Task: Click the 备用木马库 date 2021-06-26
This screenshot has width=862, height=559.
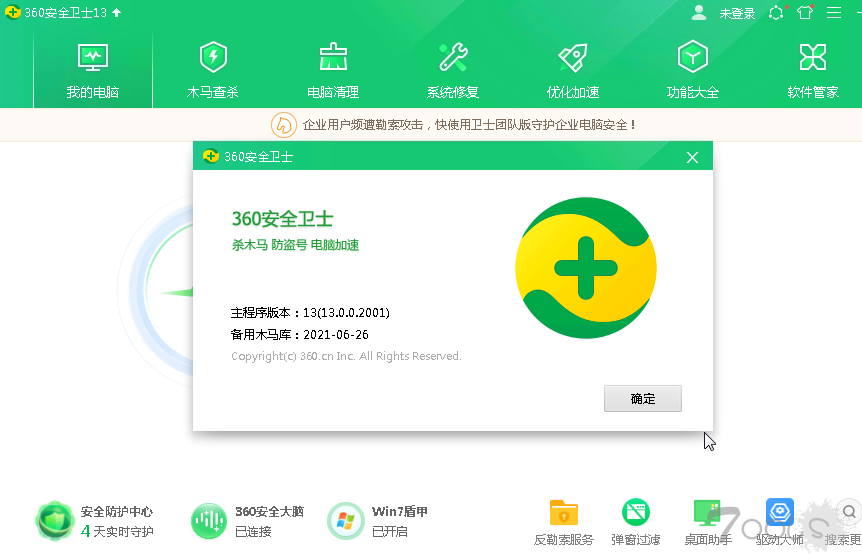Action: (x=336, y=335)
